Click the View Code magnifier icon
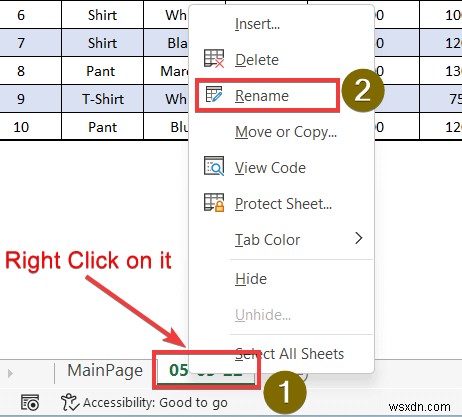462x417 pixels. [x=214, y=166]
